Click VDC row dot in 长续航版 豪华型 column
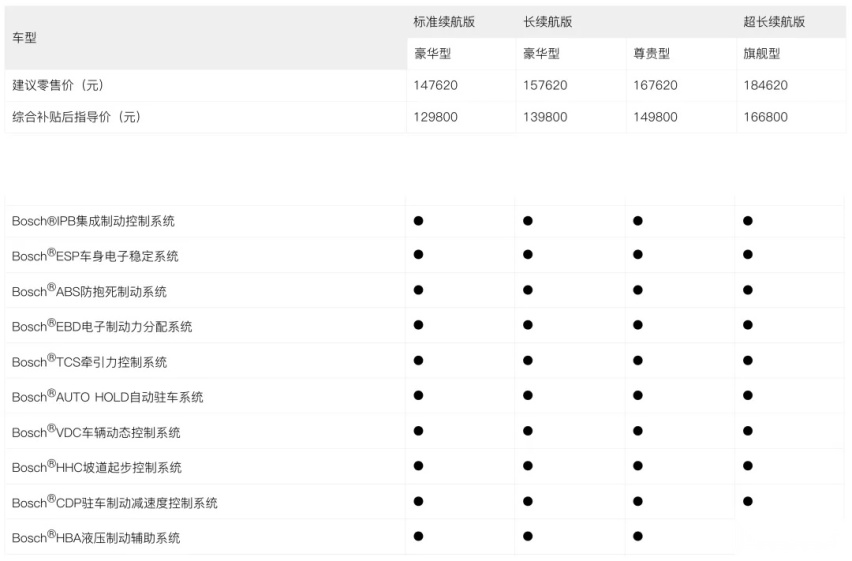Screen dimensions: 852x561 (x=528, y=431)
